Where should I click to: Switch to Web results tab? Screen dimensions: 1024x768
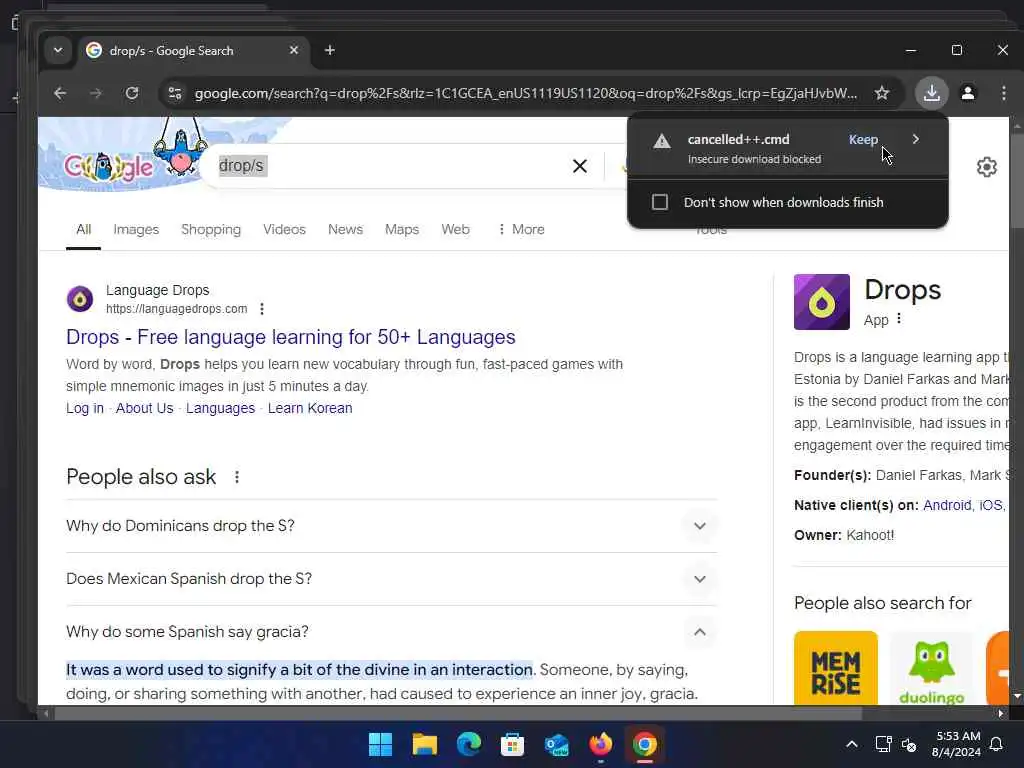[x=455, y=229]
